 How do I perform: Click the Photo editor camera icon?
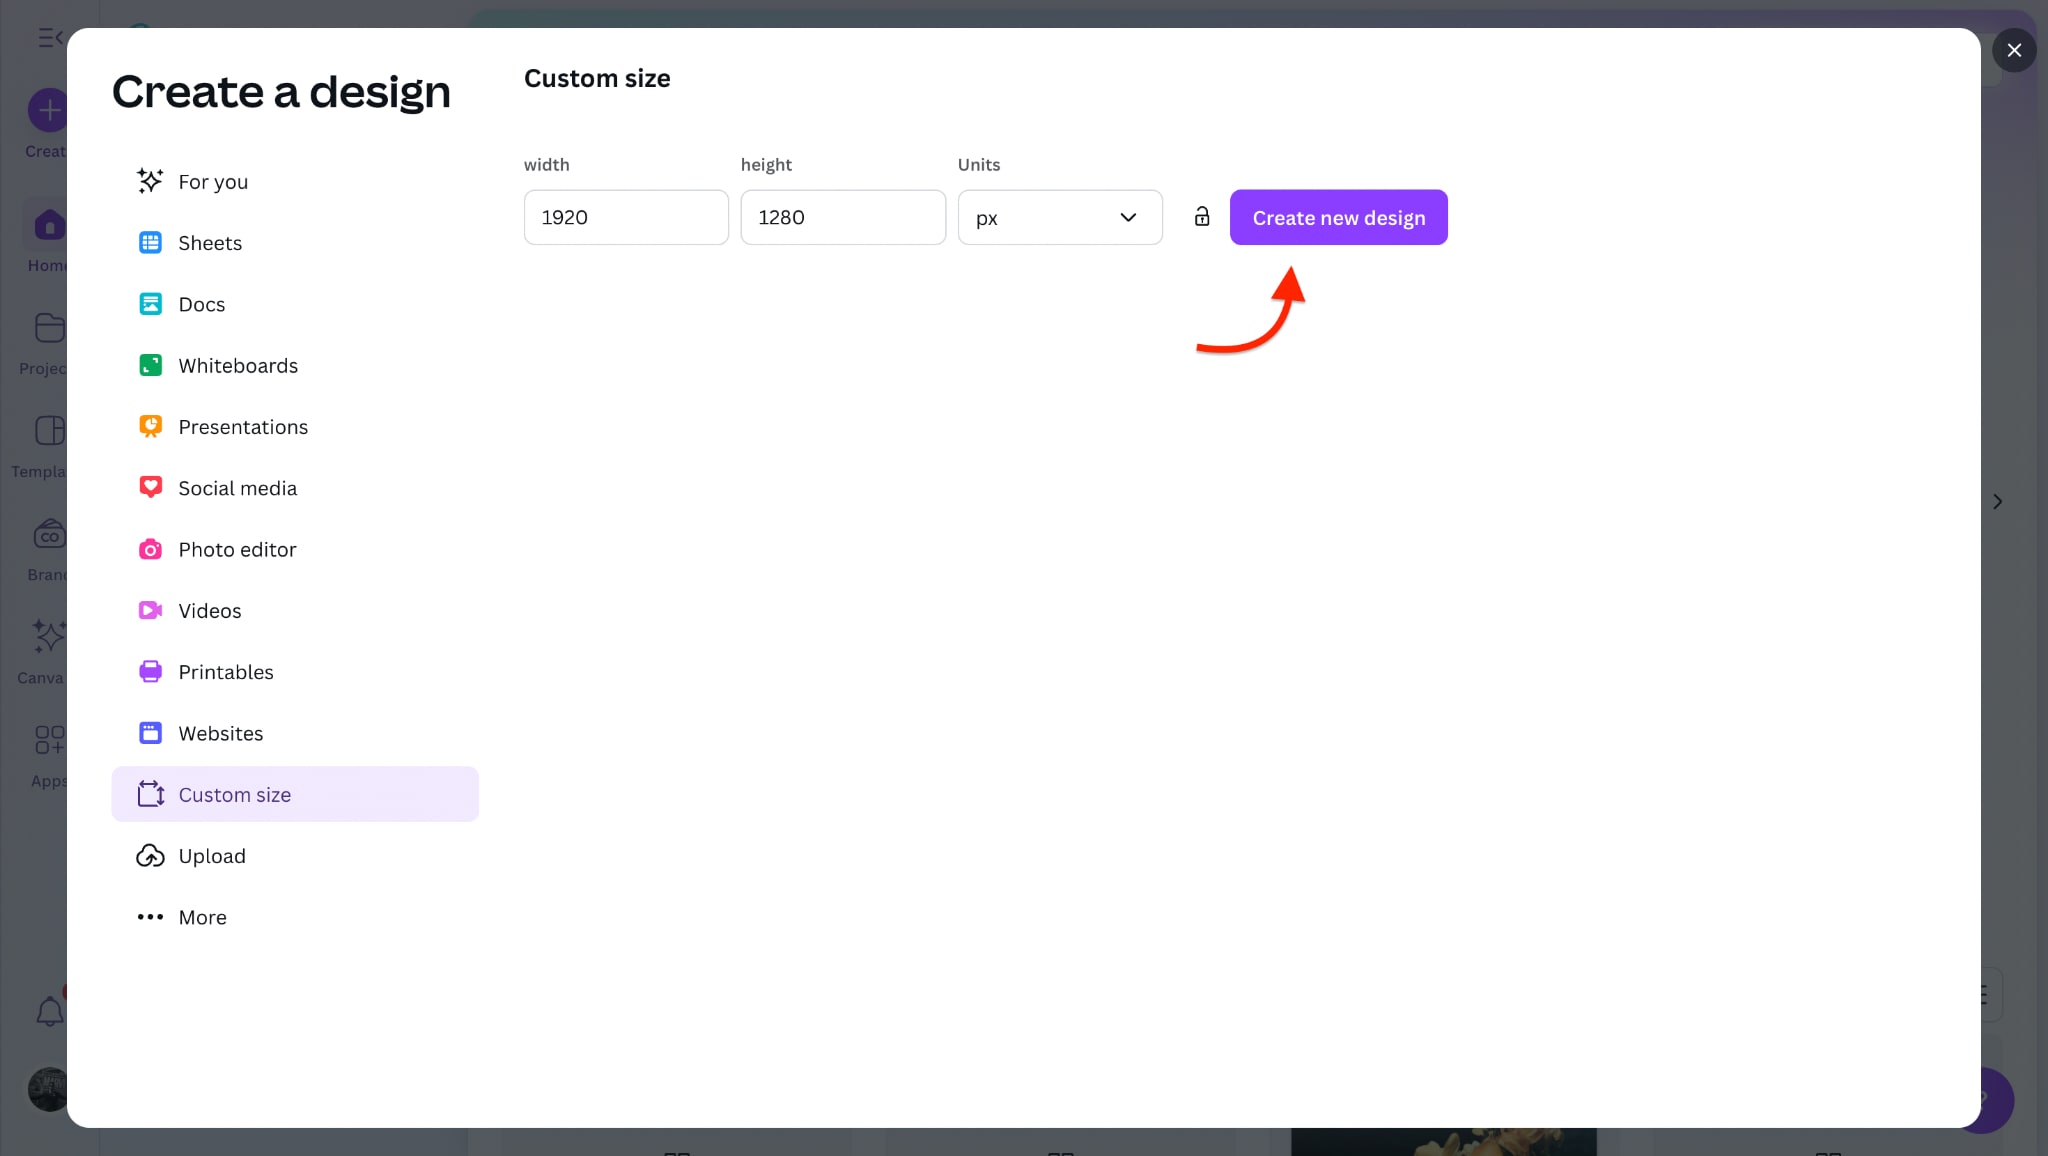[150, 549]
